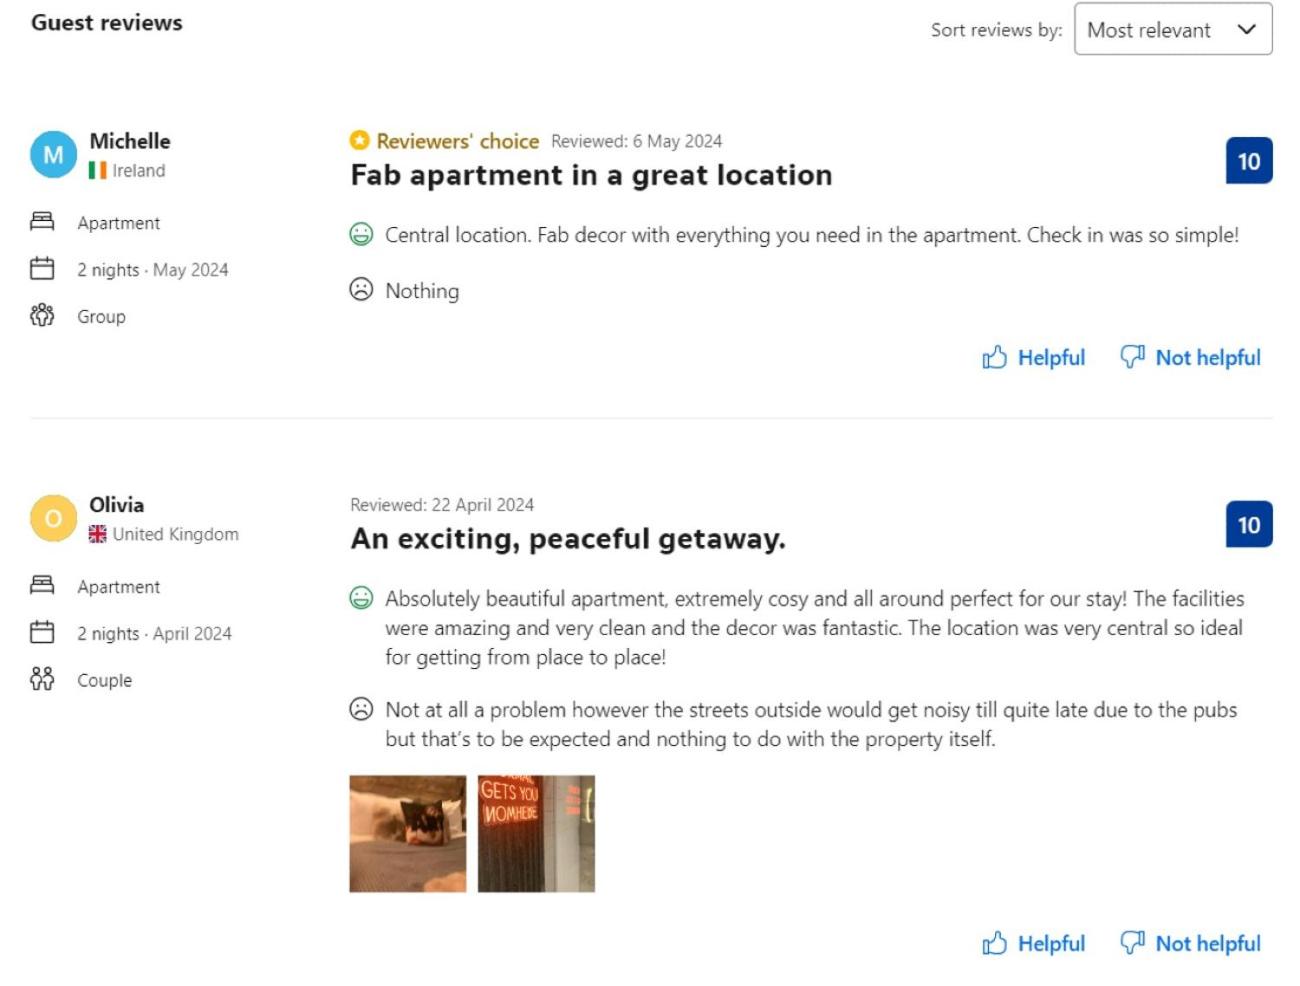Click the Group traveller icon
The height and width of the screenshot is (986, 1300).
[x=42, y=316]
